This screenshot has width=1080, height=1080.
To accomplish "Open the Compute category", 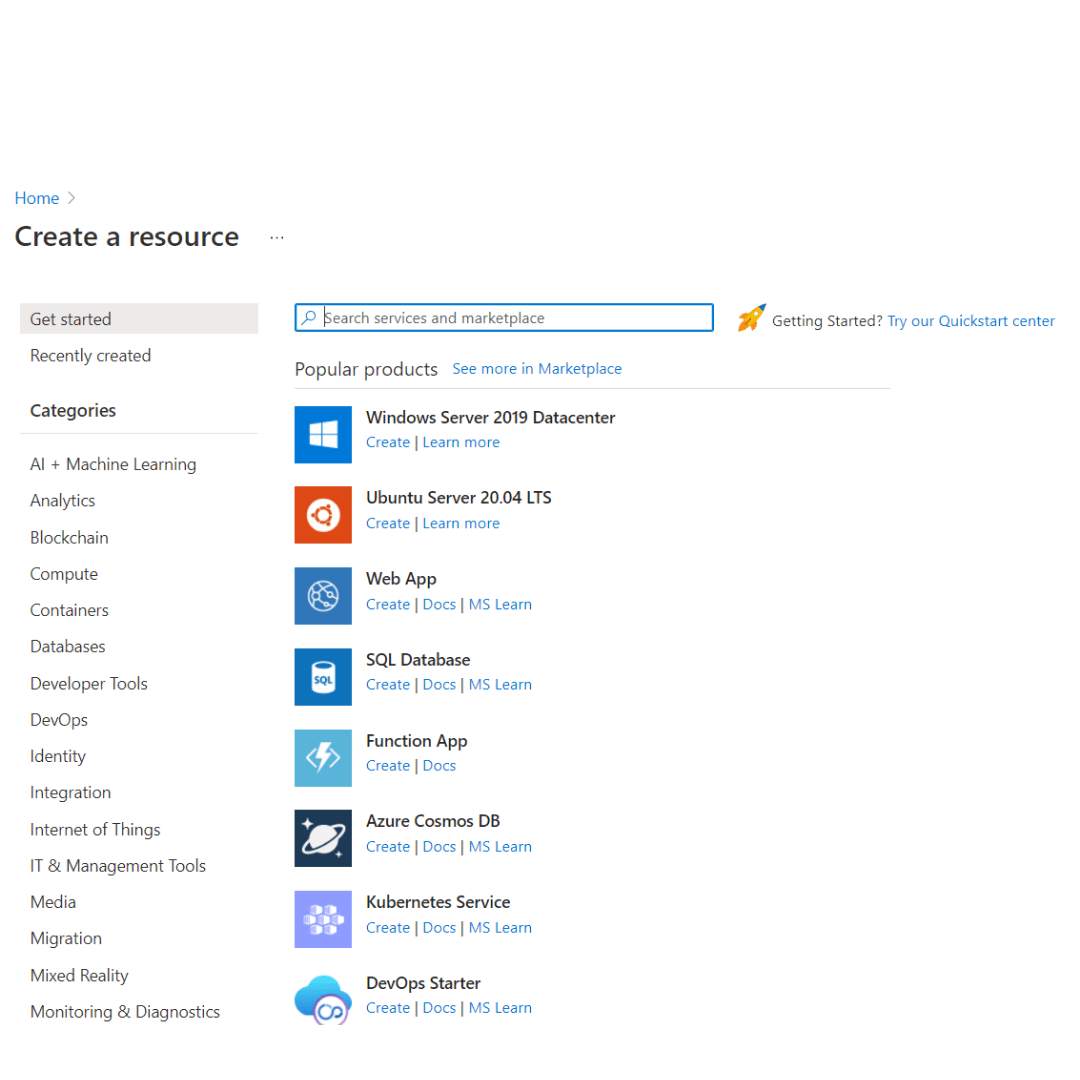I will [x=64, y=574].
